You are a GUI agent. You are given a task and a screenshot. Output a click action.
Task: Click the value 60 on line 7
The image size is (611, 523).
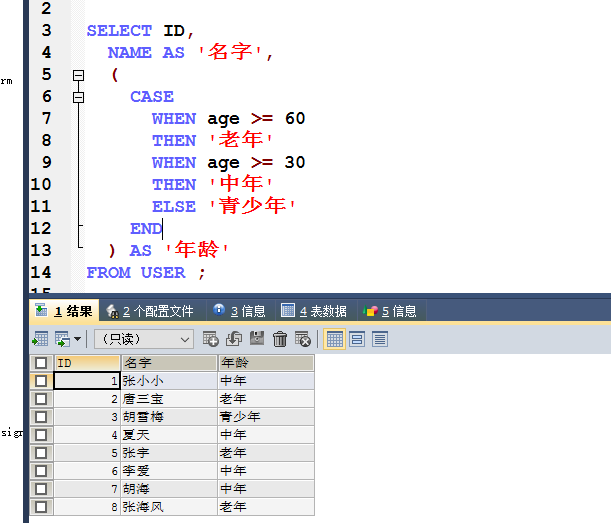coord(295,118)
